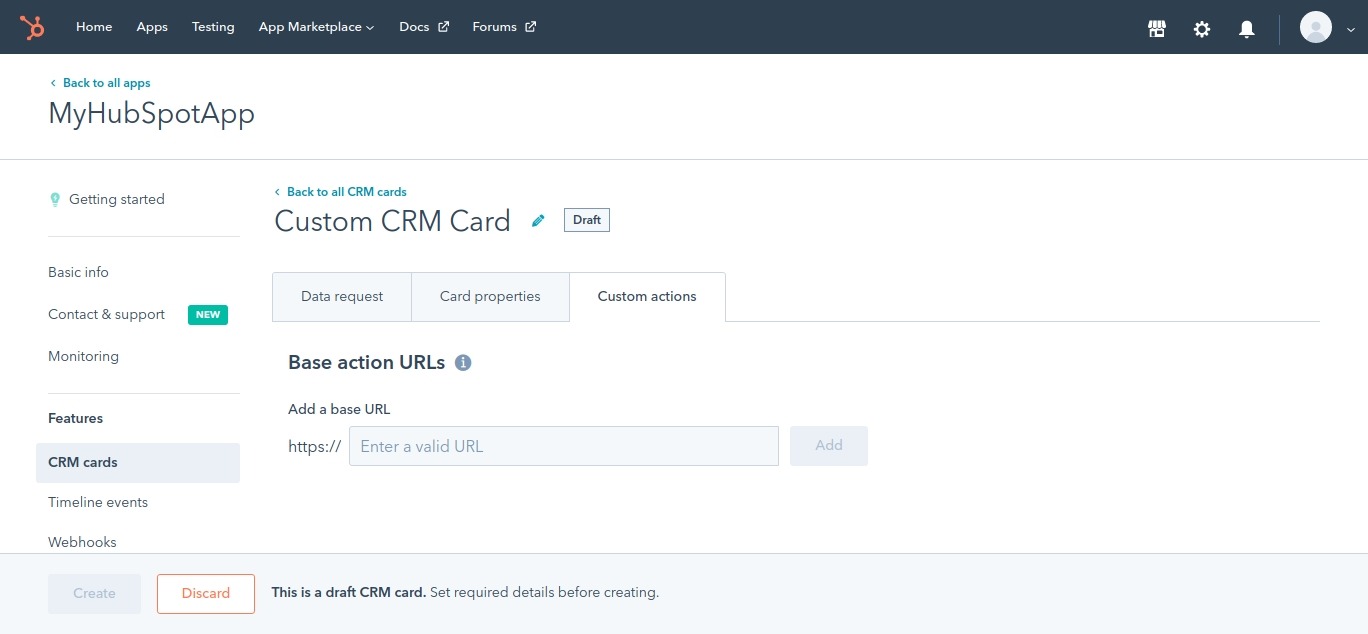
Task: Open settings via the gear icon
Action: (1202, 29)
